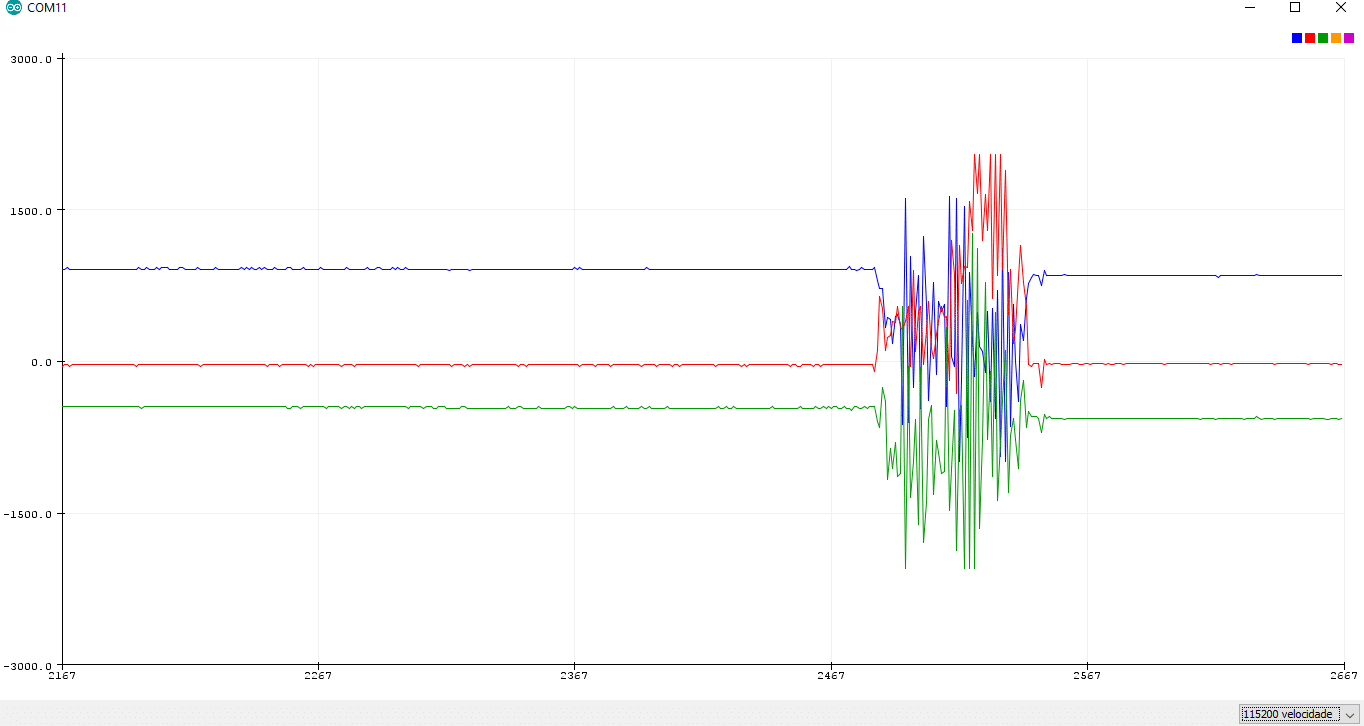Maximize the COM11 plotter window

tap(1295, 8)
